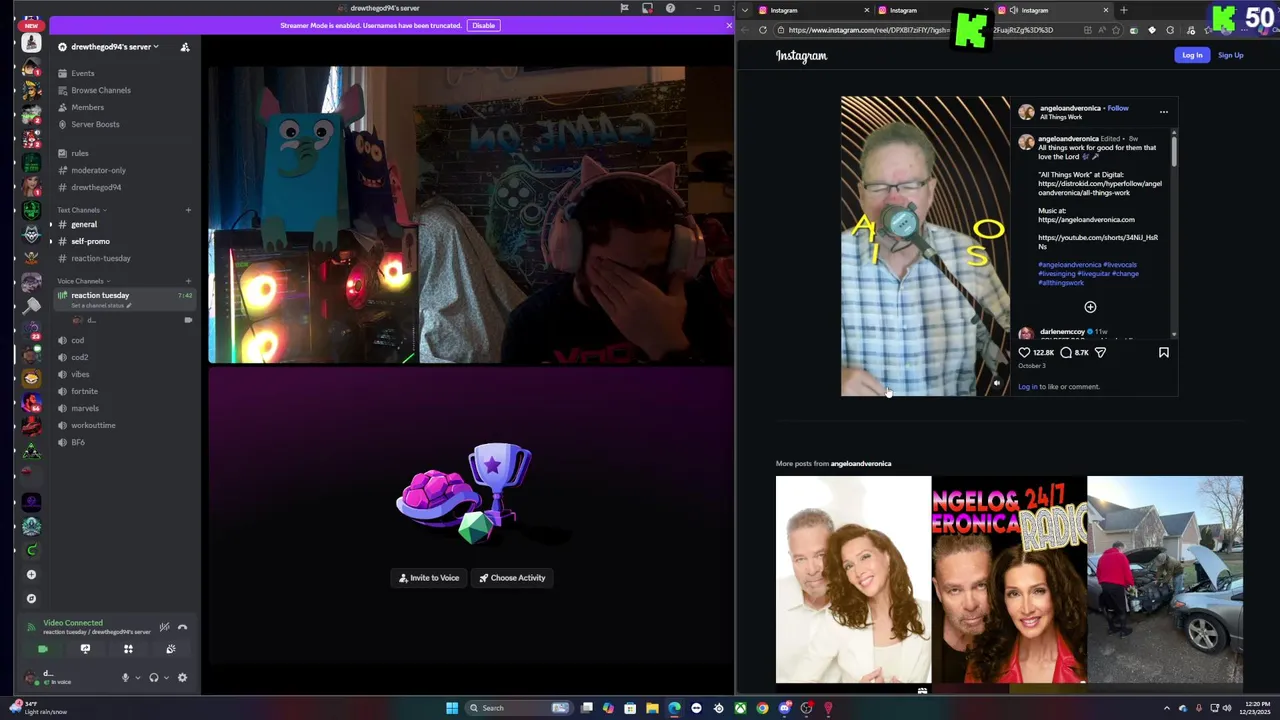Open the rules channel
The height and width of the screenshot is (720, 1280).
(x=79, y=153)
